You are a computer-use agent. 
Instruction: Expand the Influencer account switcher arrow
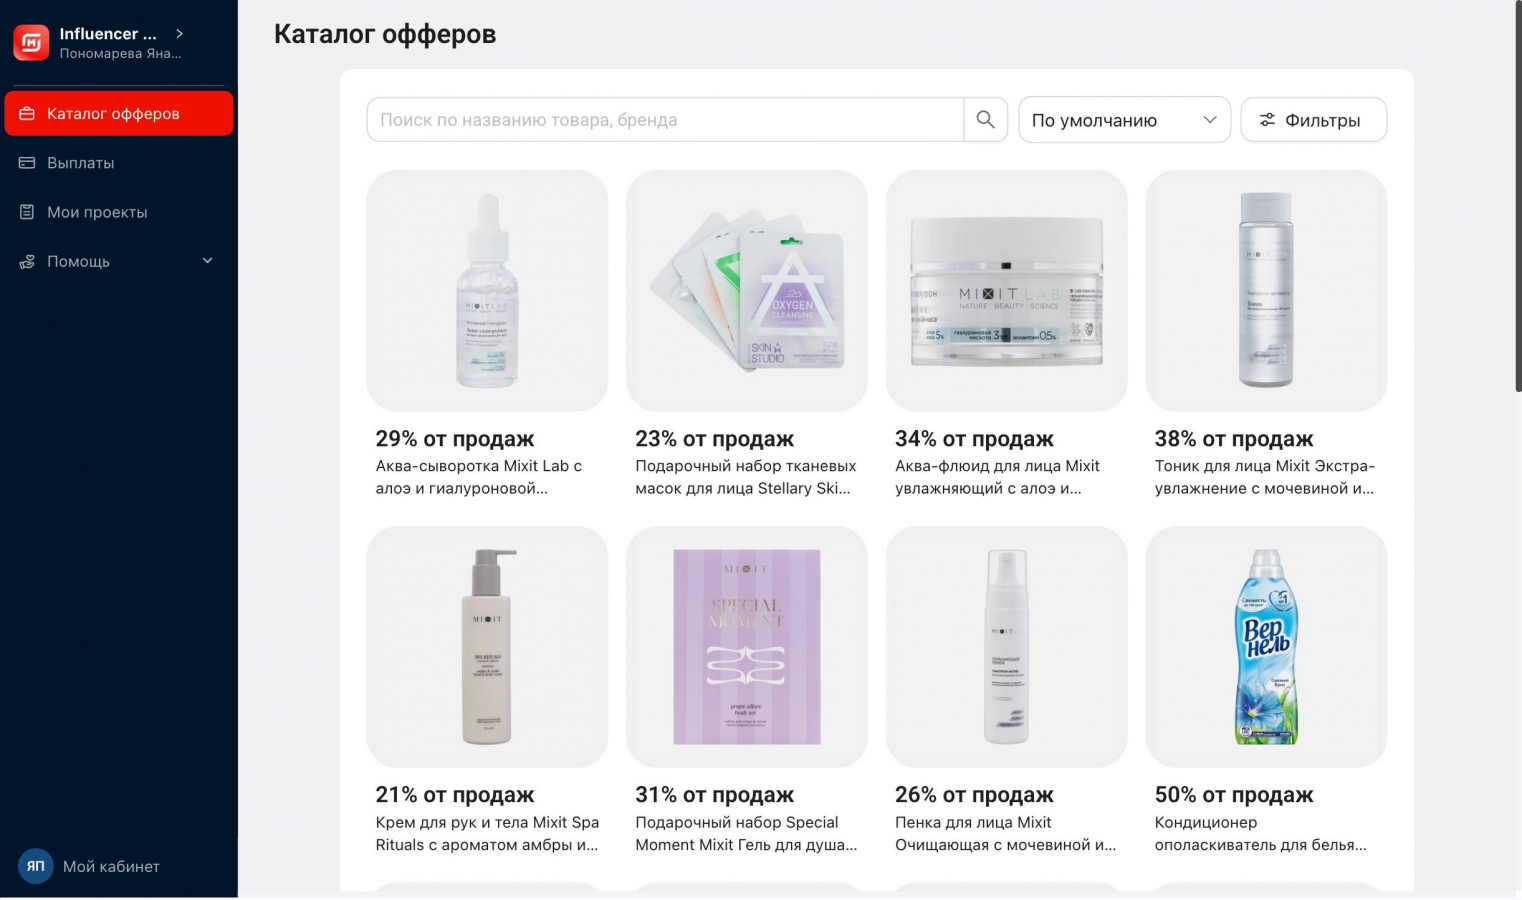(x=179, y=33)
